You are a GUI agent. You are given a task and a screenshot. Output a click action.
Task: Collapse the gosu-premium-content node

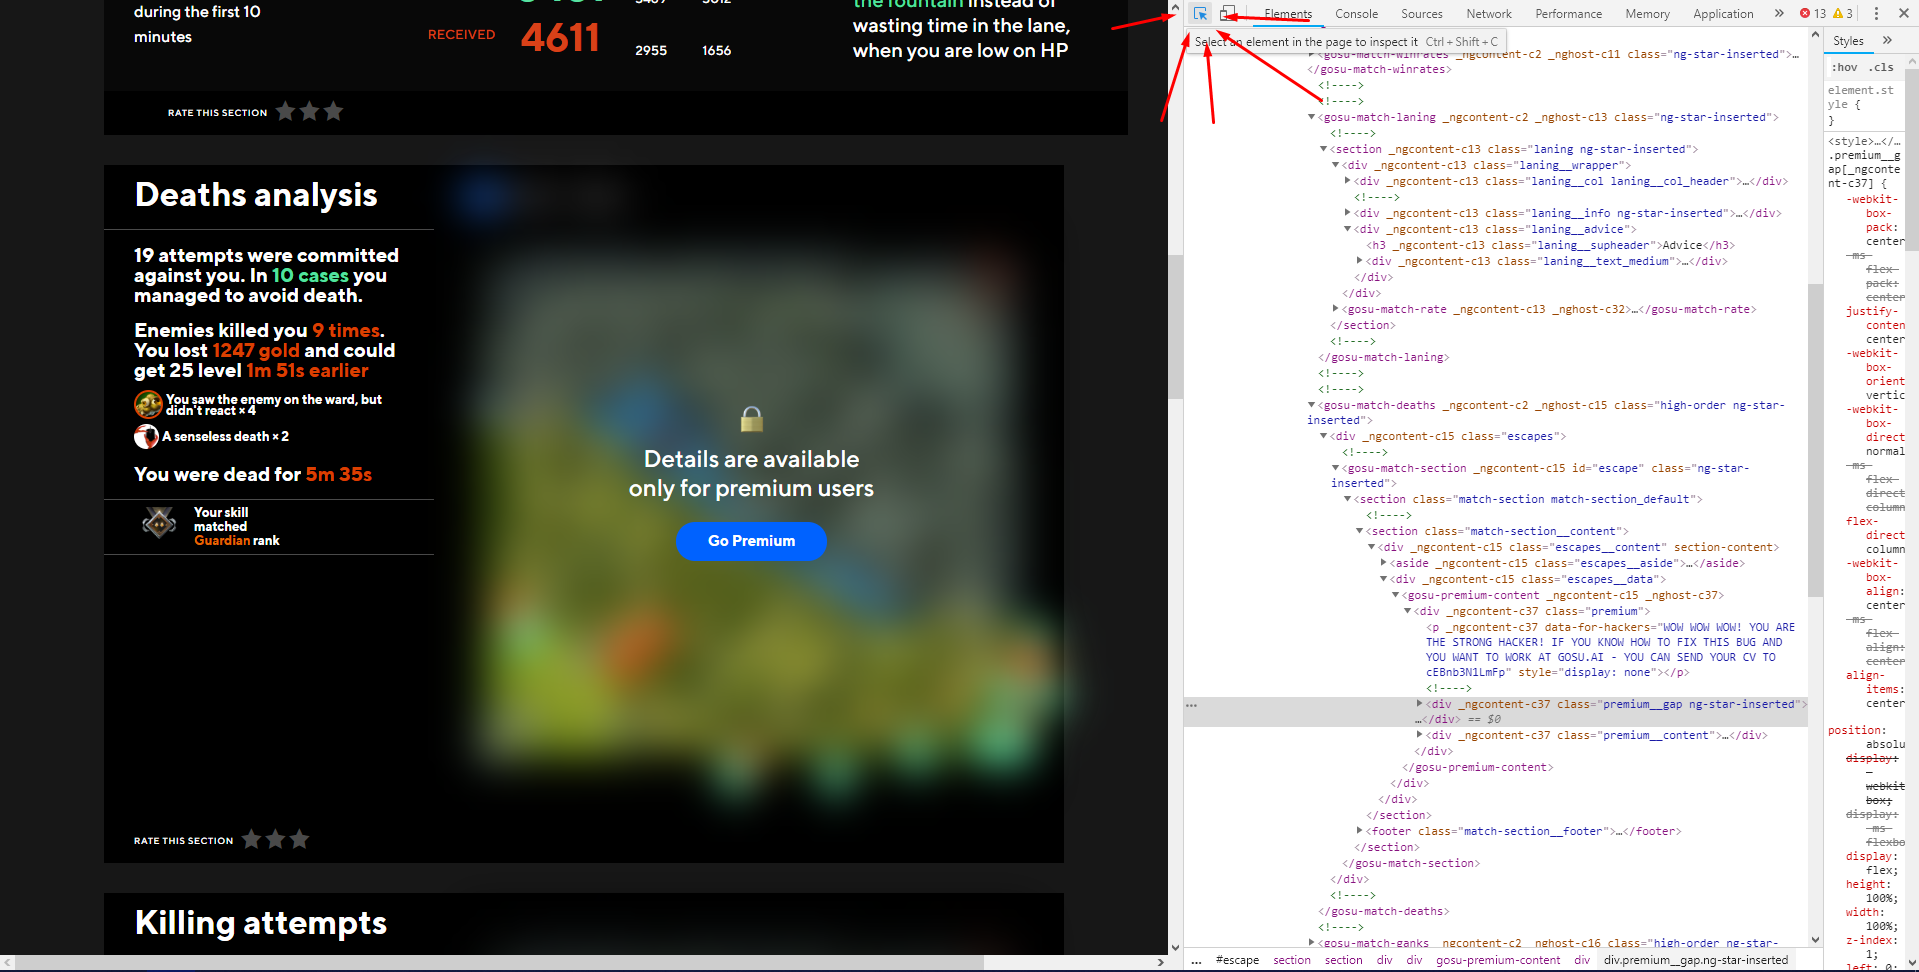tap(1395, 596)
